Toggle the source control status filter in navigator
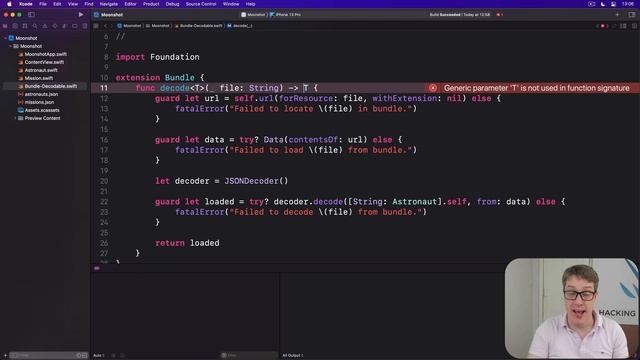The width and height of the screenshot is (640, 360). pos(84,356)
